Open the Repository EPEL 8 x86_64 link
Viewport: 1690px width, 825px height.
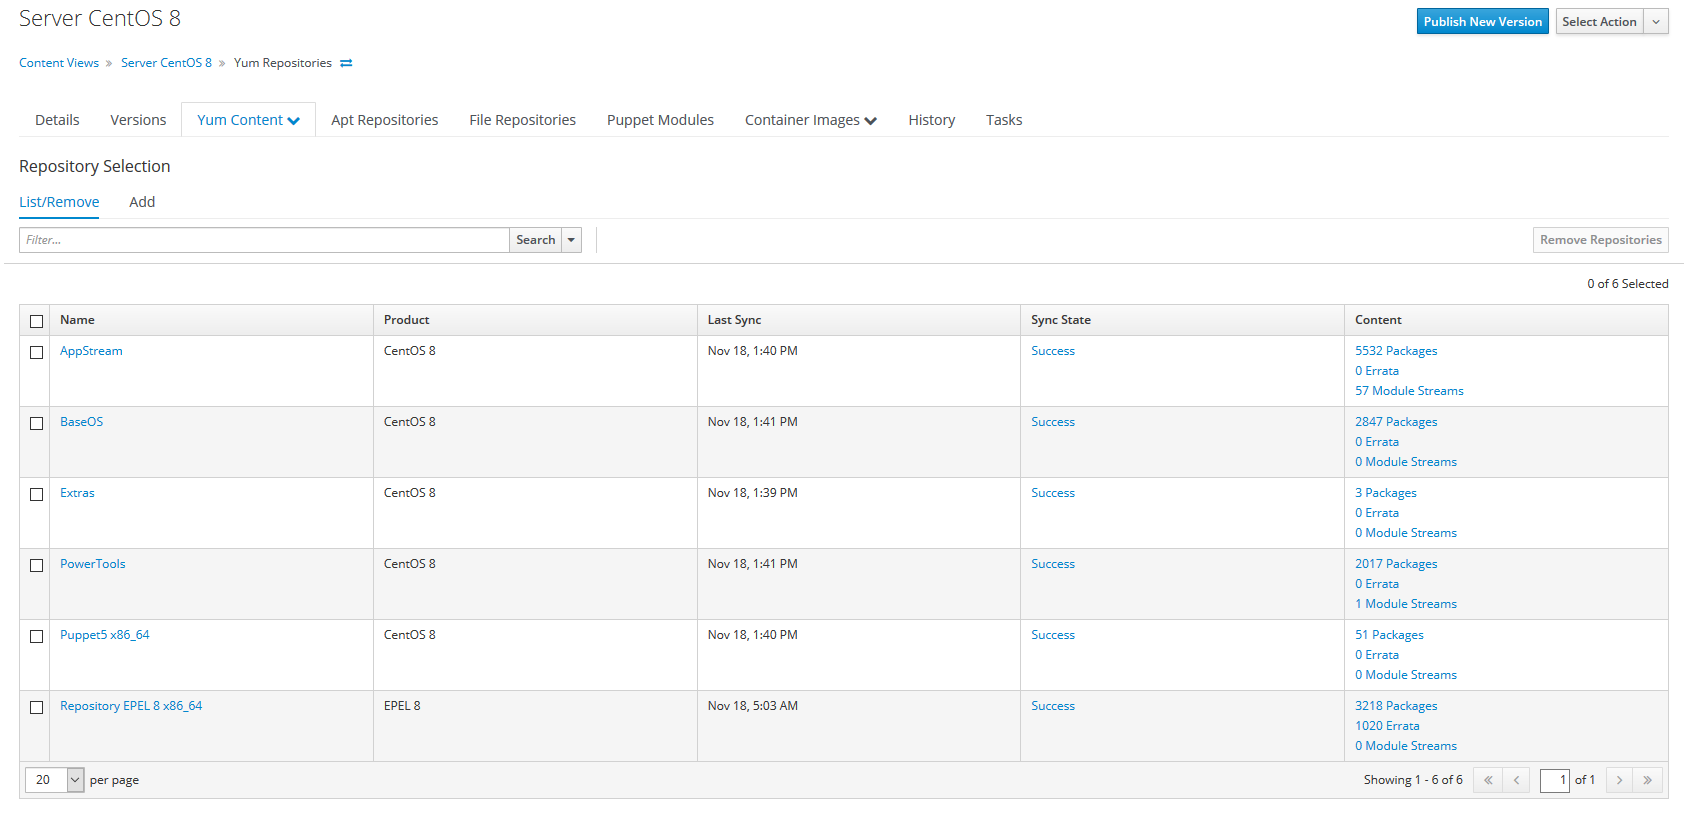pos(131,706)
